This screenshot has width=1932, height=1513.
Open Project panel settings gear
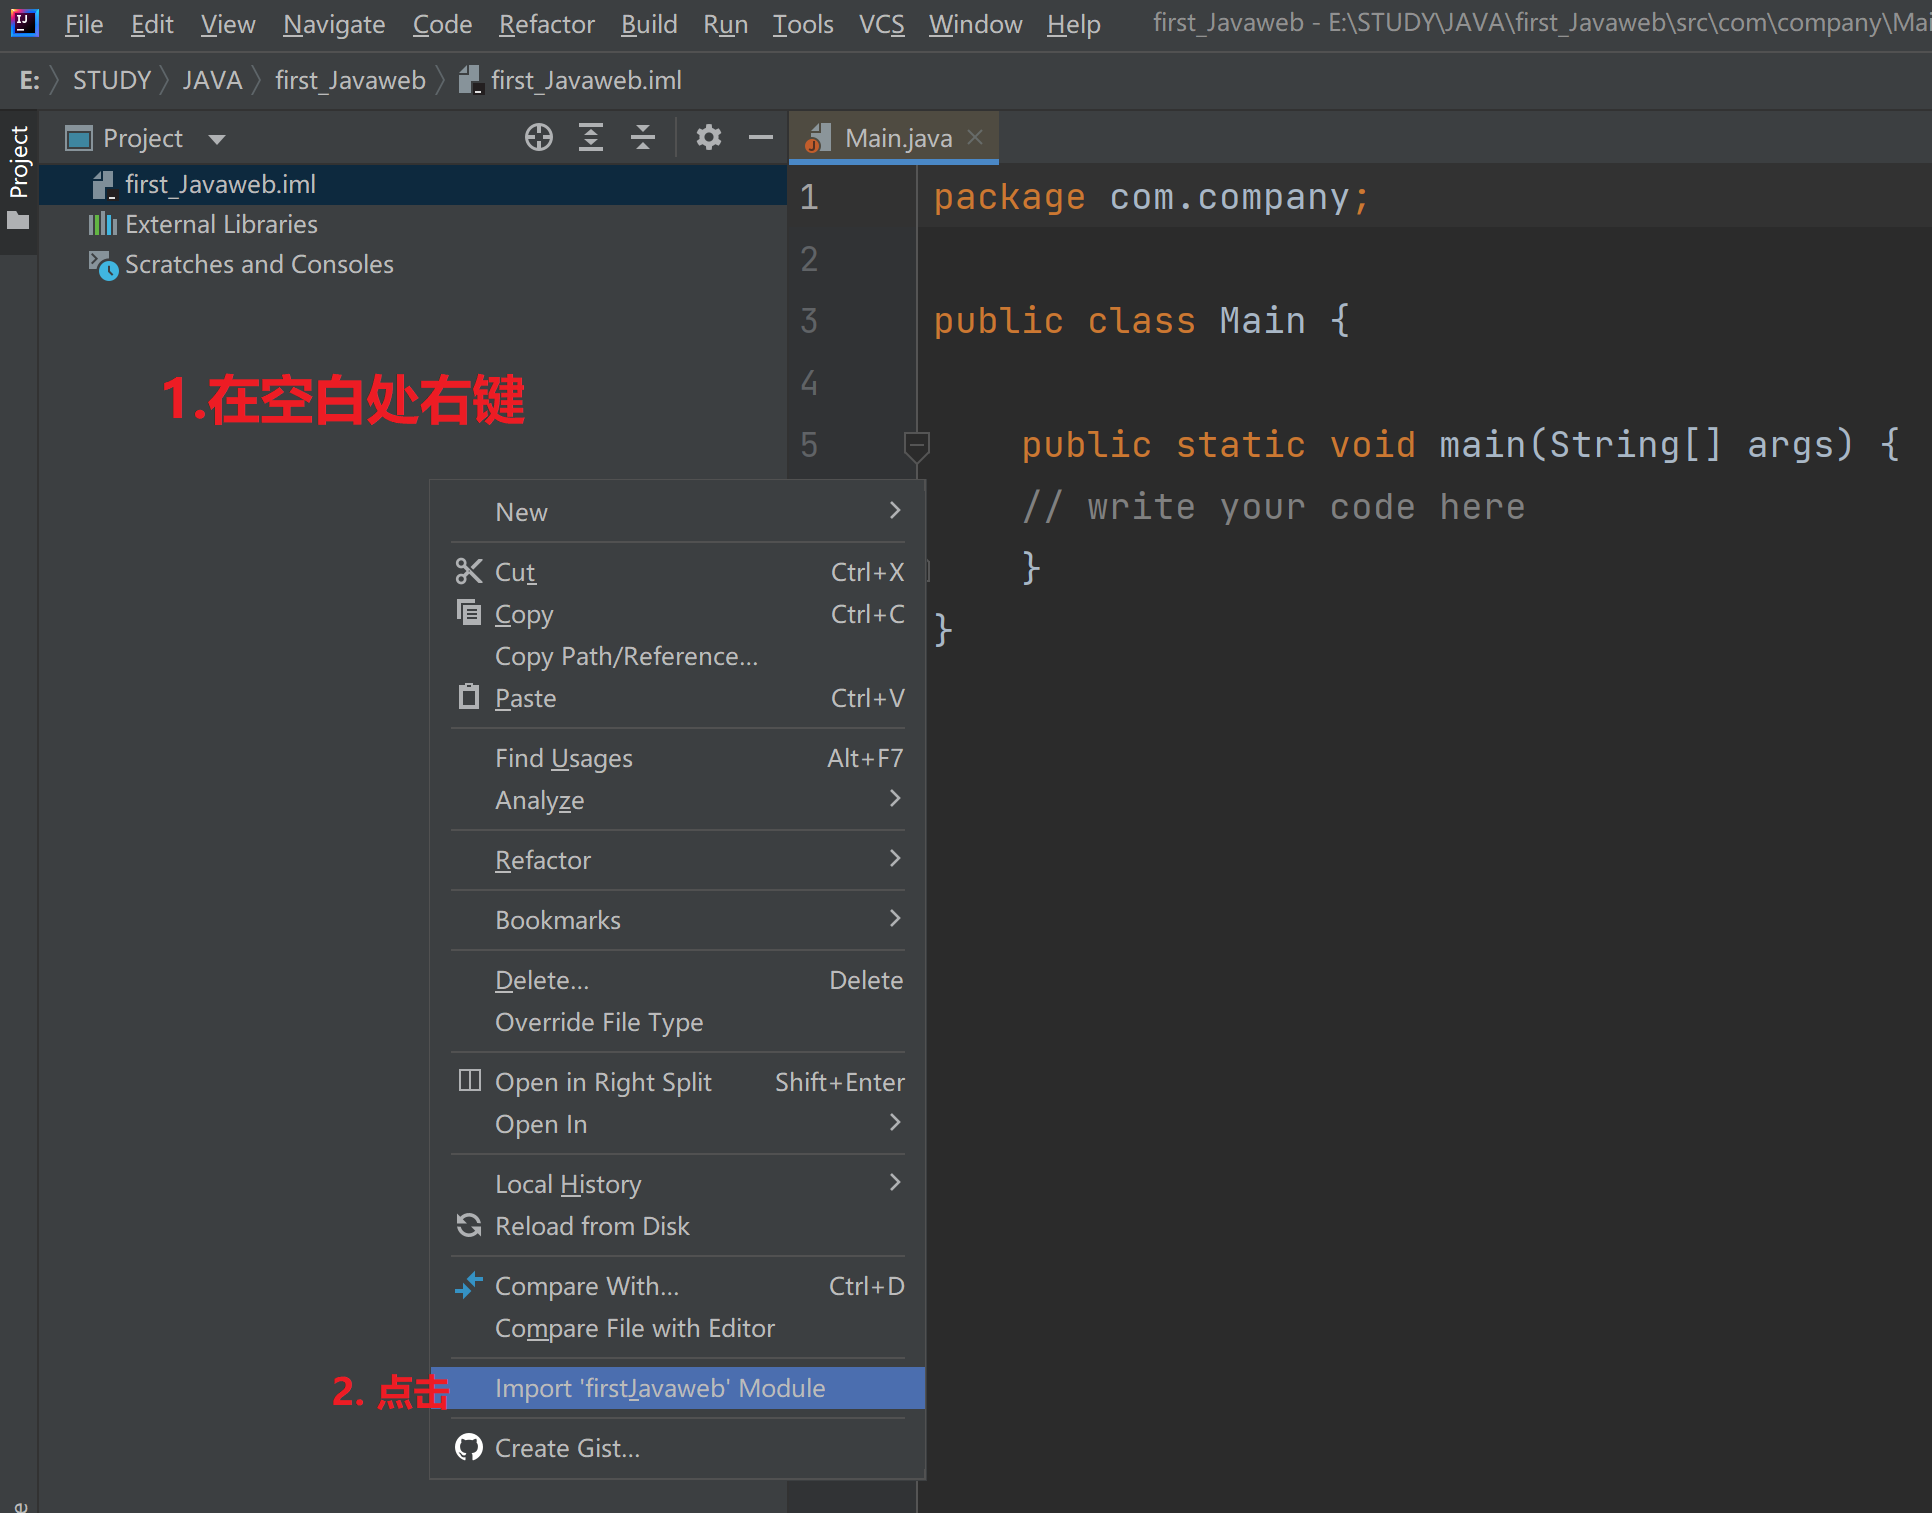(x=708, y=137)
